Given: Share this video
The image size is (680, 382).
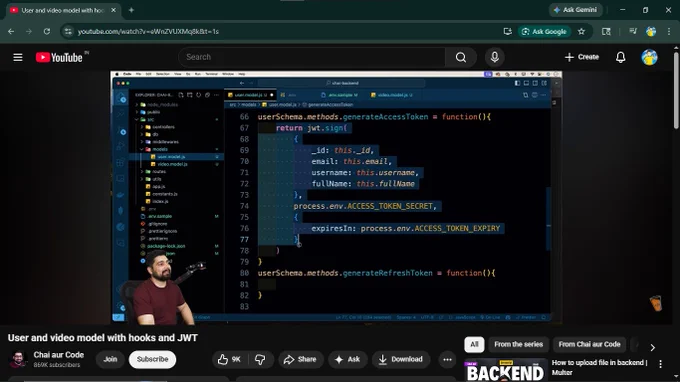Looking at the screenshot, I should coord(300,359).
